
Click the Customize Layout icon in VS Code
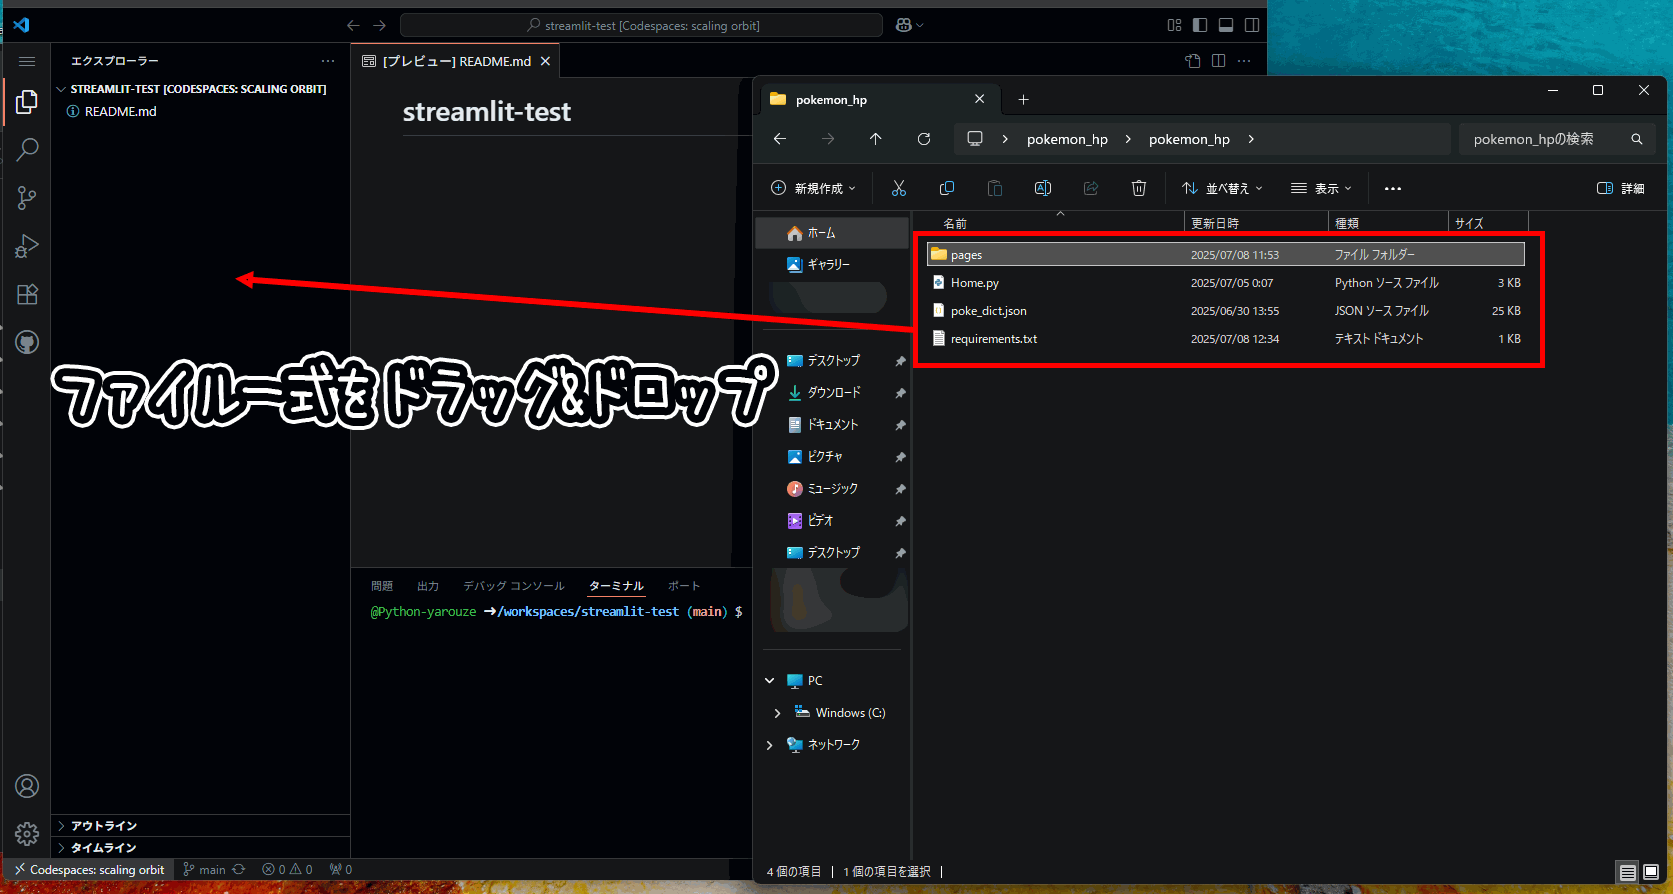coord(1174,25)
